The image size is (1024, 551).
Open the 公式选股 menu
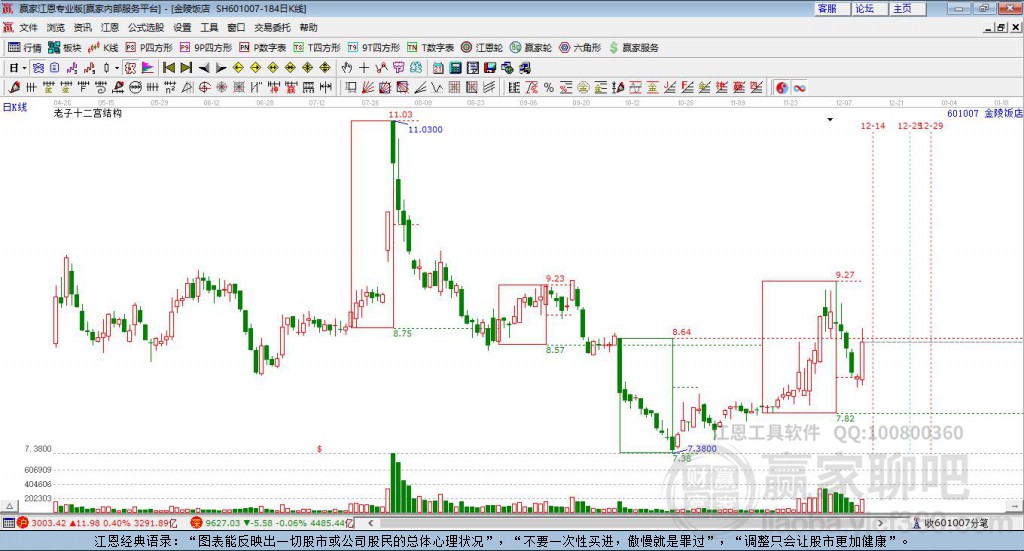point(146,27)
